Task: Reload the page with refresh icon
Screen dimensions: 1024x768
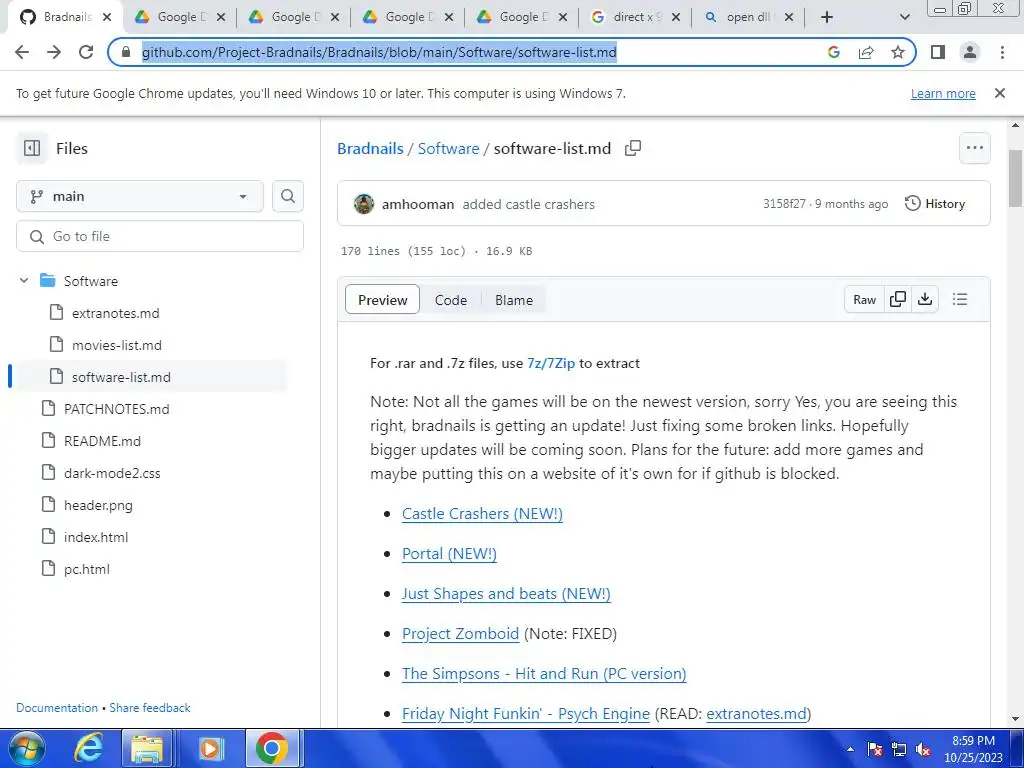Action: click(x=86, y=52)
